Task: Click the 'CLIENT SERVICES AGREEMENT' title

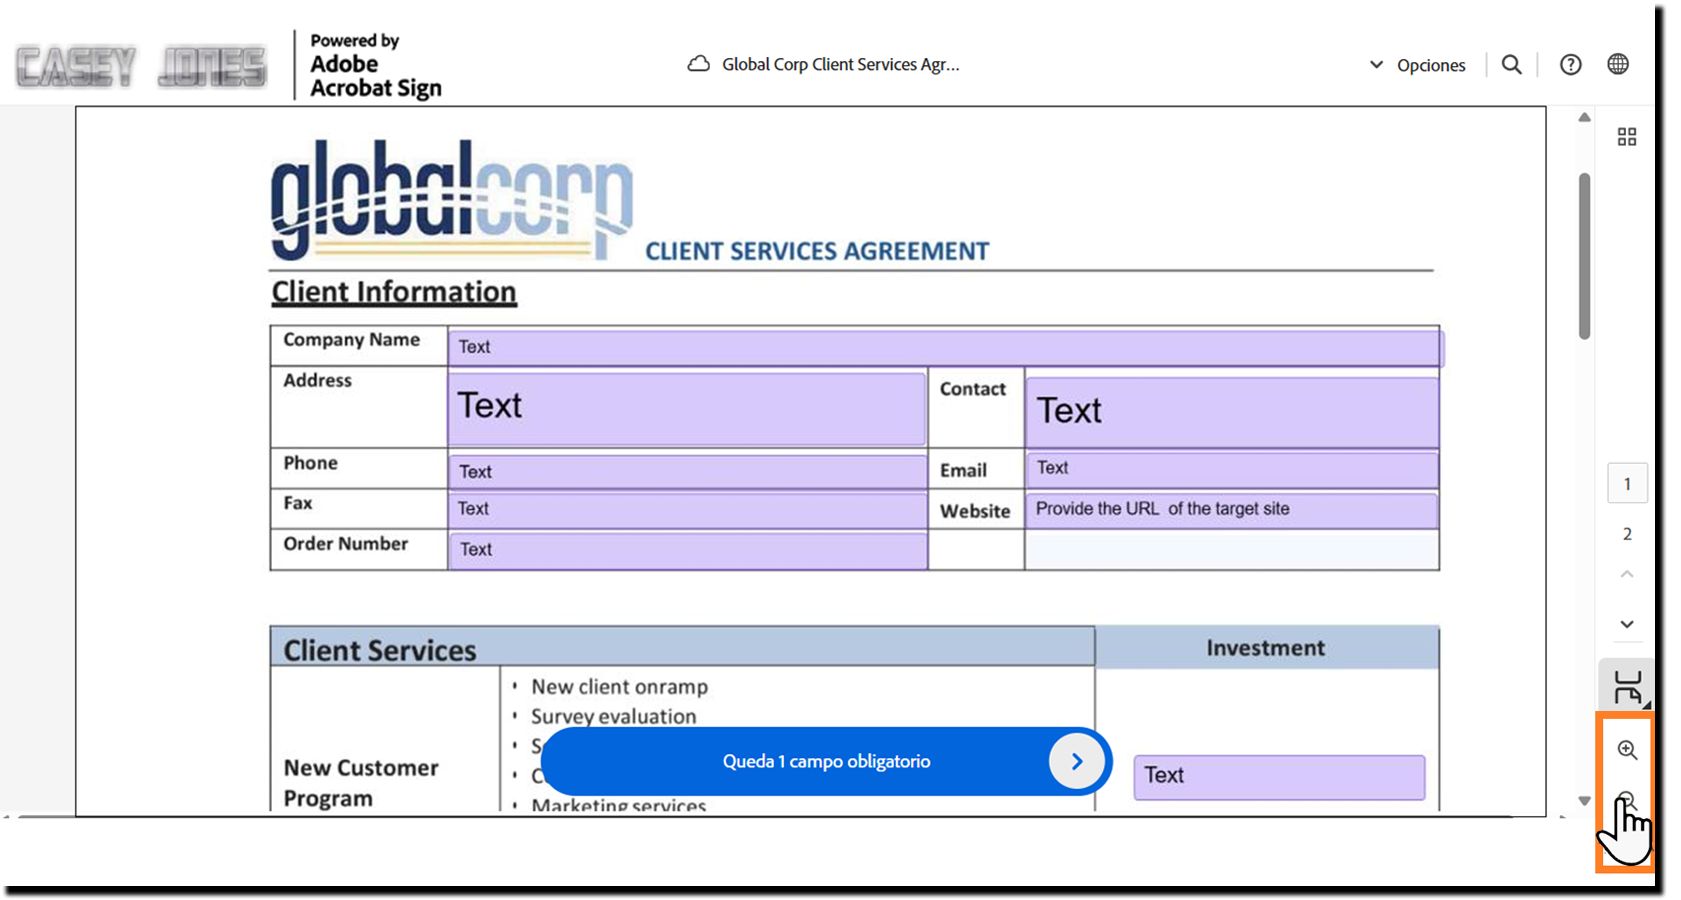Action: [817, 251]
